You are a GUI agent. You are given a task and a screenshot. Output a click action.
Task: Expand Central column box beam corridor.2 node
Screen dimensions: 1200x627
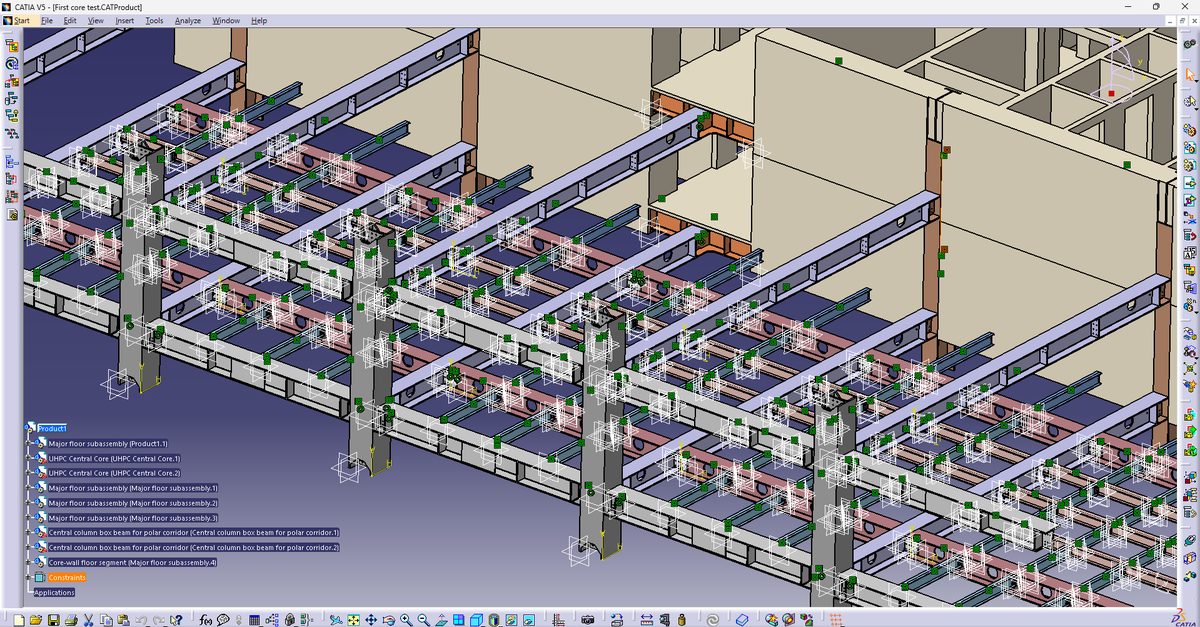pyautogui.click(x=30, y=548)
